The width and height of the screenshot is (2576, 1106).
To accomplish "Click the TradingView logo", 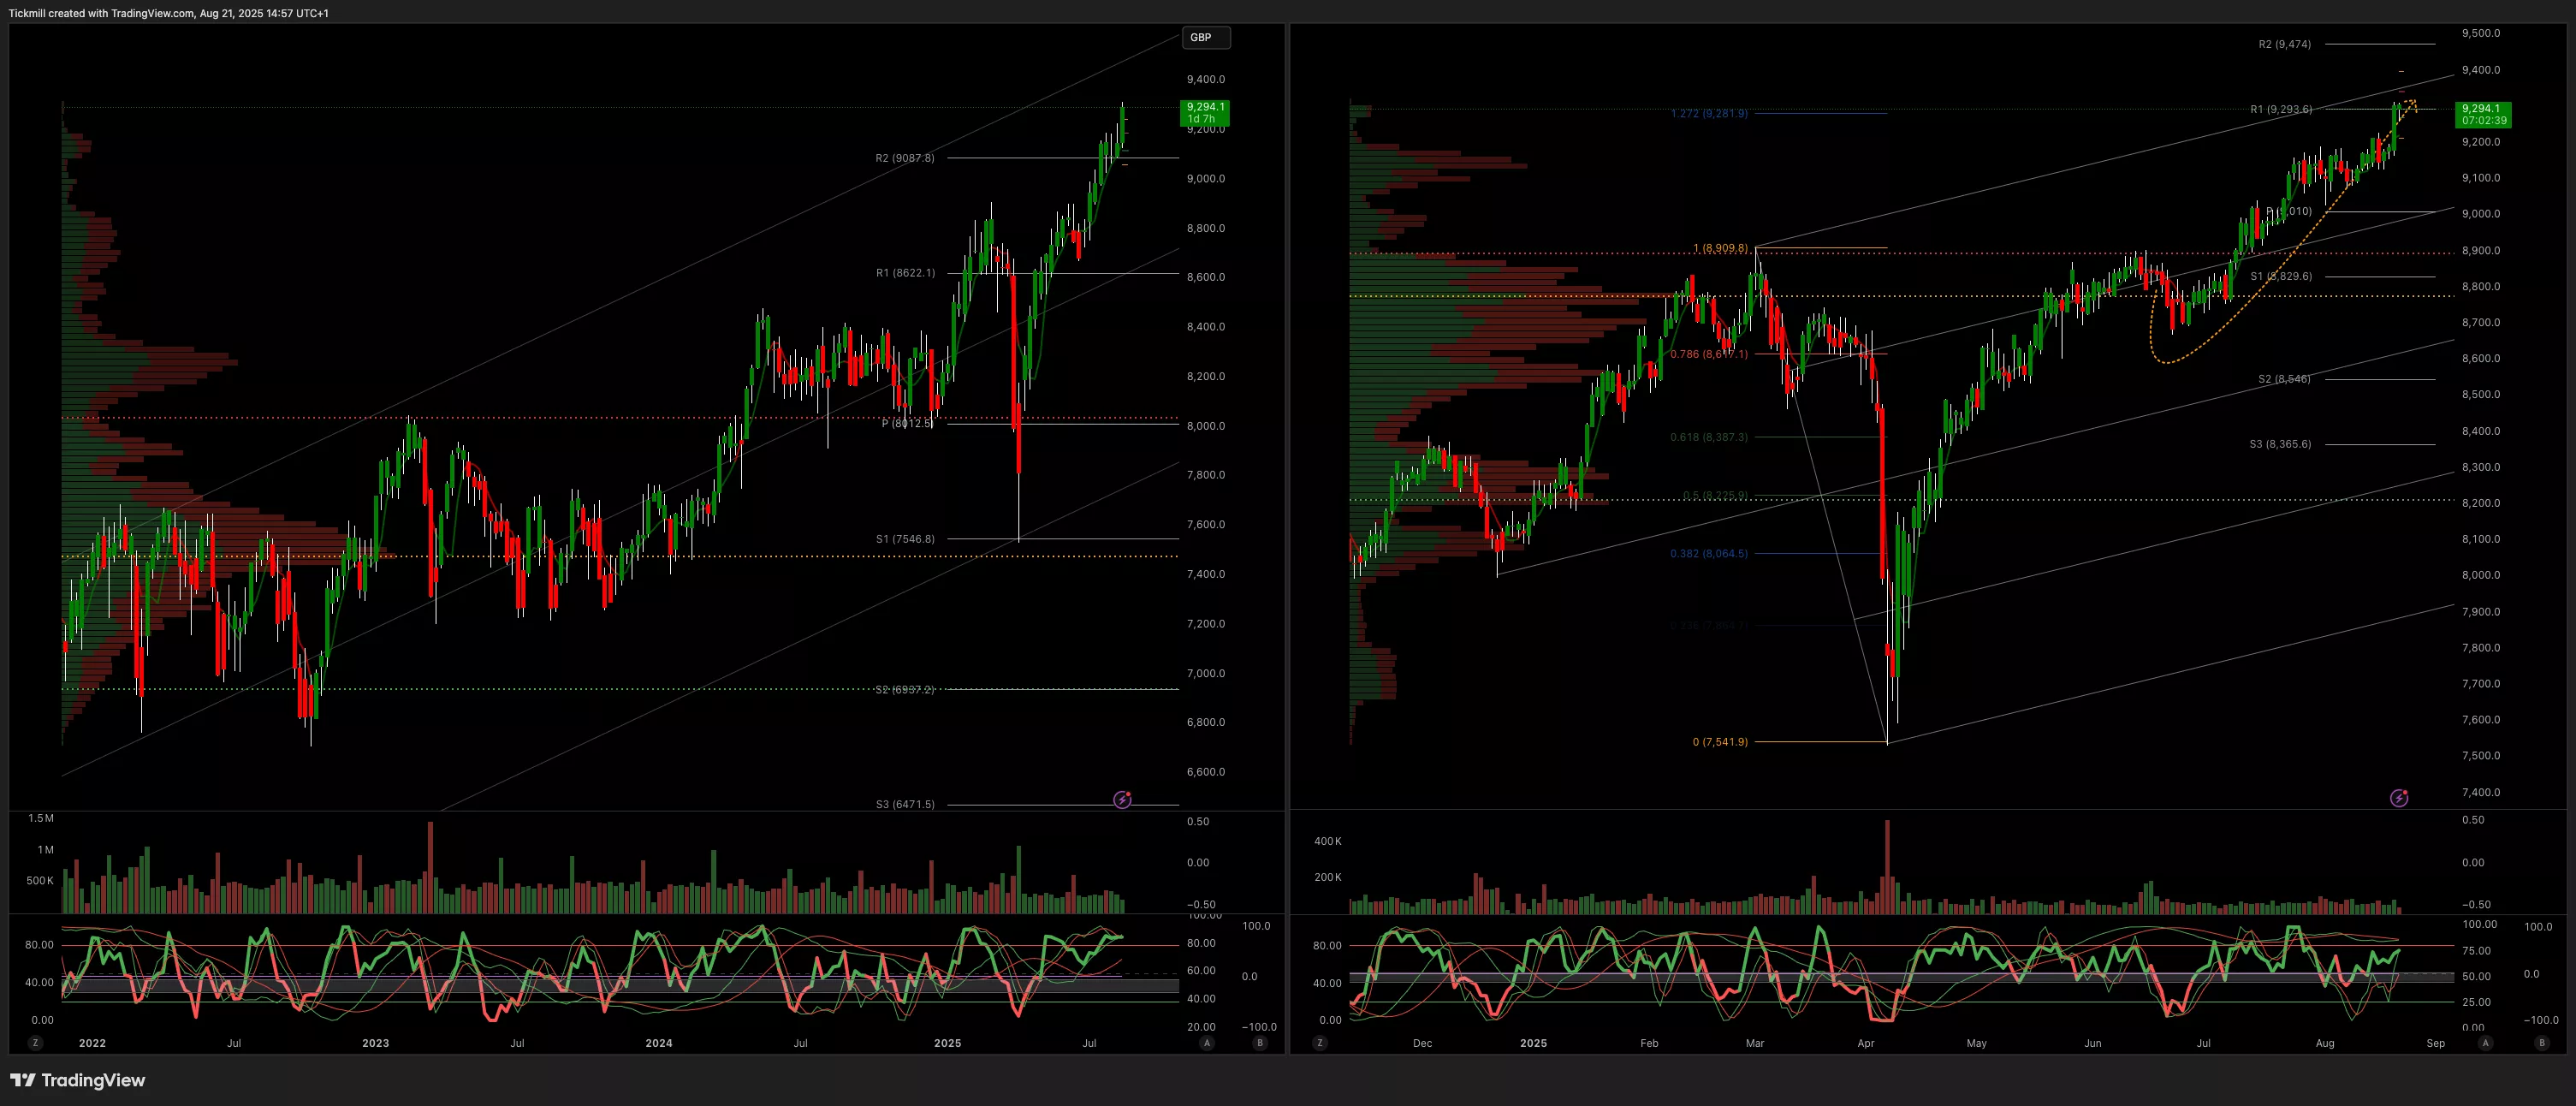I will tap(78, 1080).
